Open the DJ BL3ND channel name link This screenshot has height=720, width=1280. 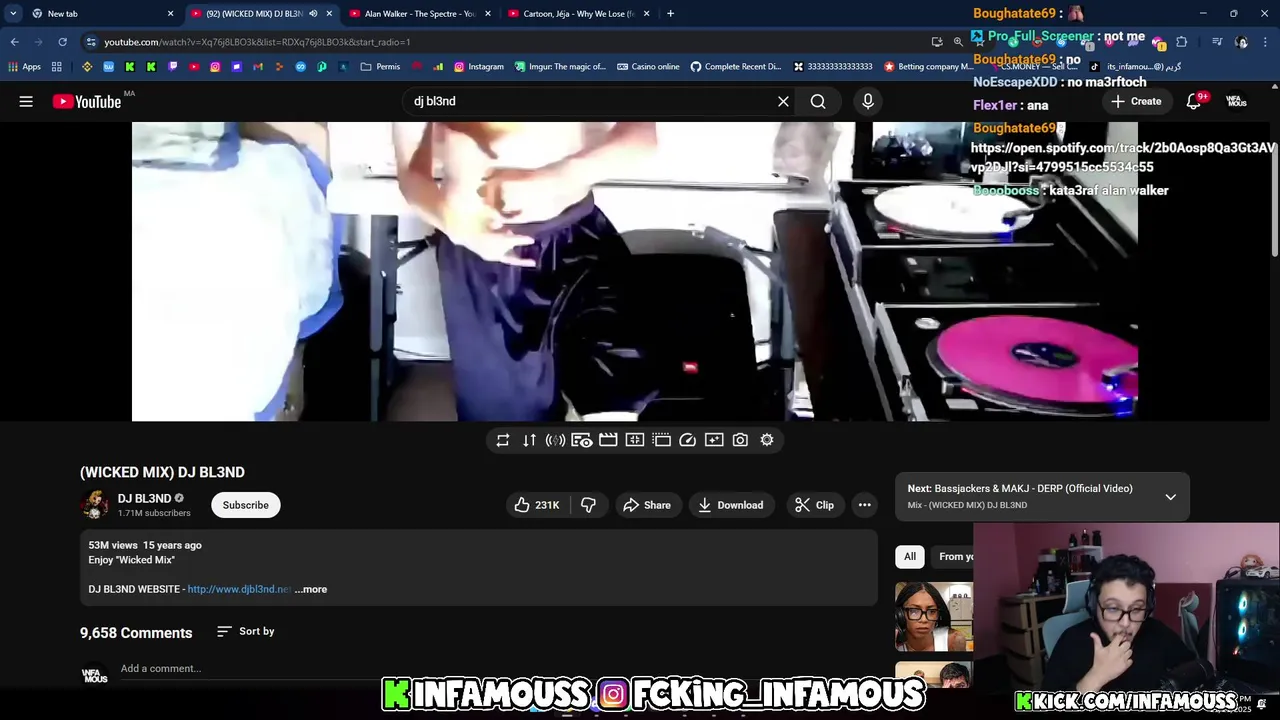[144, 498]
